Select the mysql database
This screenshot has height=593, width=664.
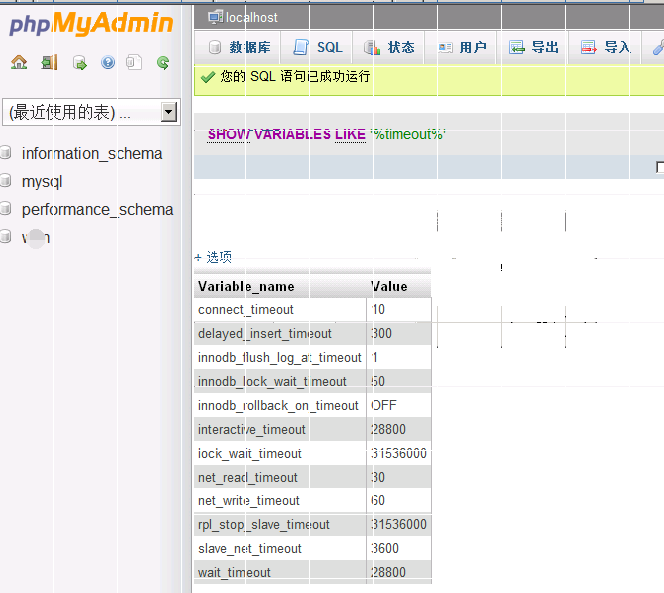pyautogui.click(x=42, y=182)
